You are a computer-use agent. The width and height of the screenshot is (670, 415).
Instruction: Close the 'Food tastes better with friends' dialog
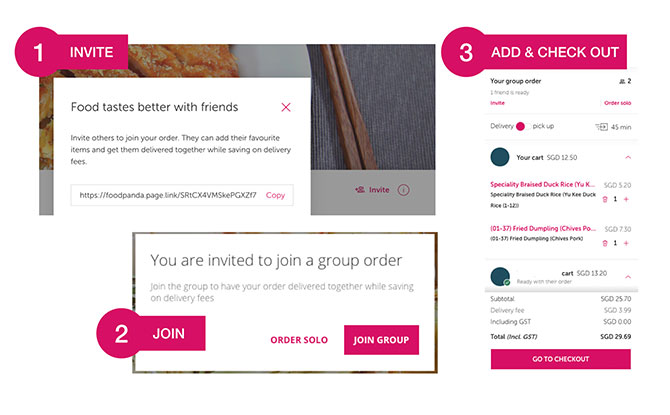pyautogui.click(x=286, y=107)
